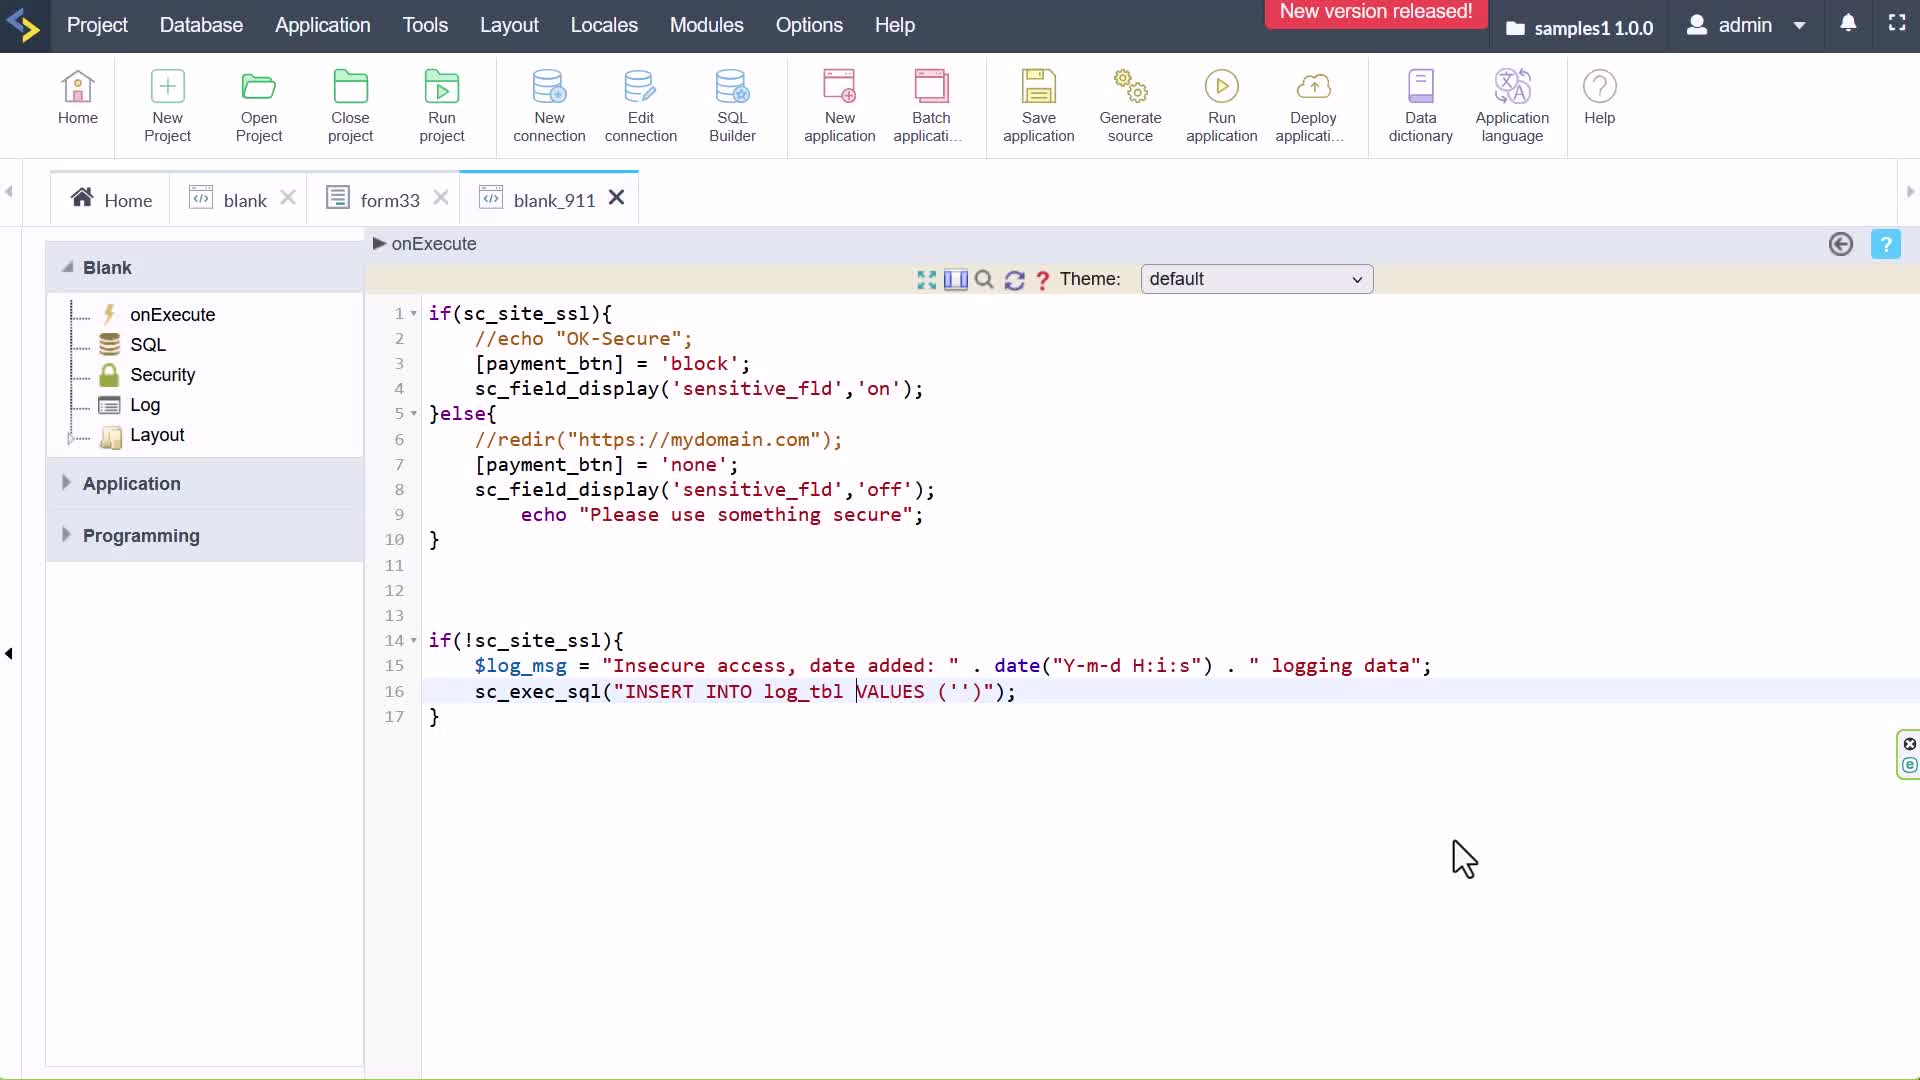Select onExecute in the tree

[x=172, y=314]
